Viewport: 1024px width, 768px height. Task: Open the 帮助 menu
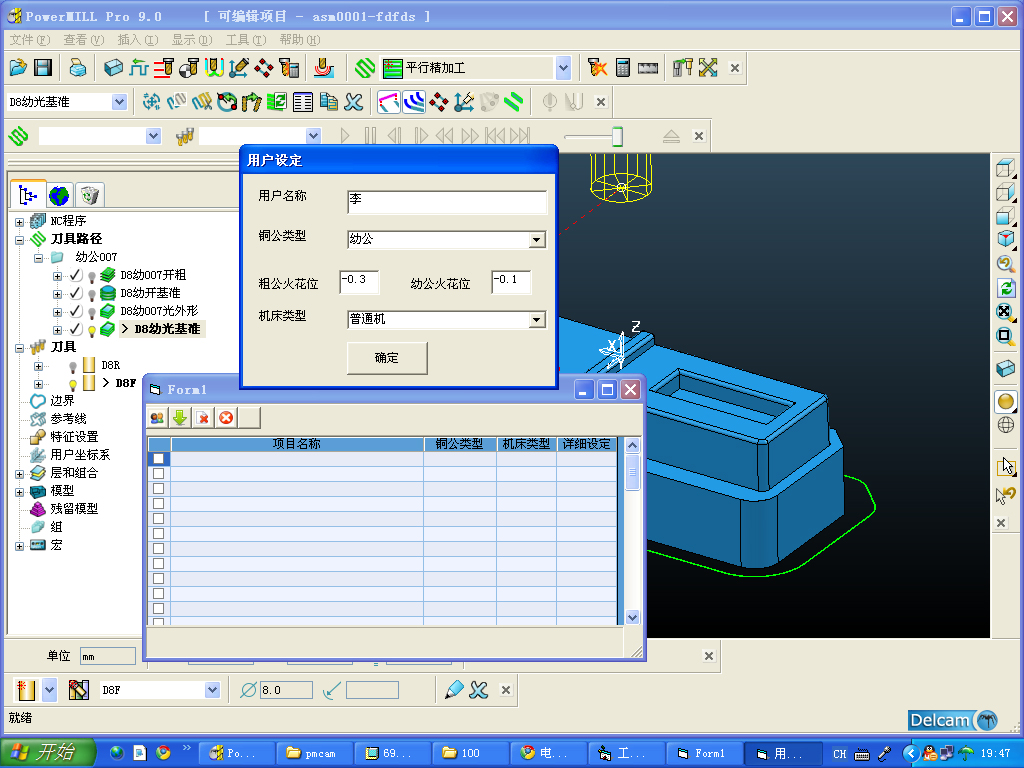(300, 40)
